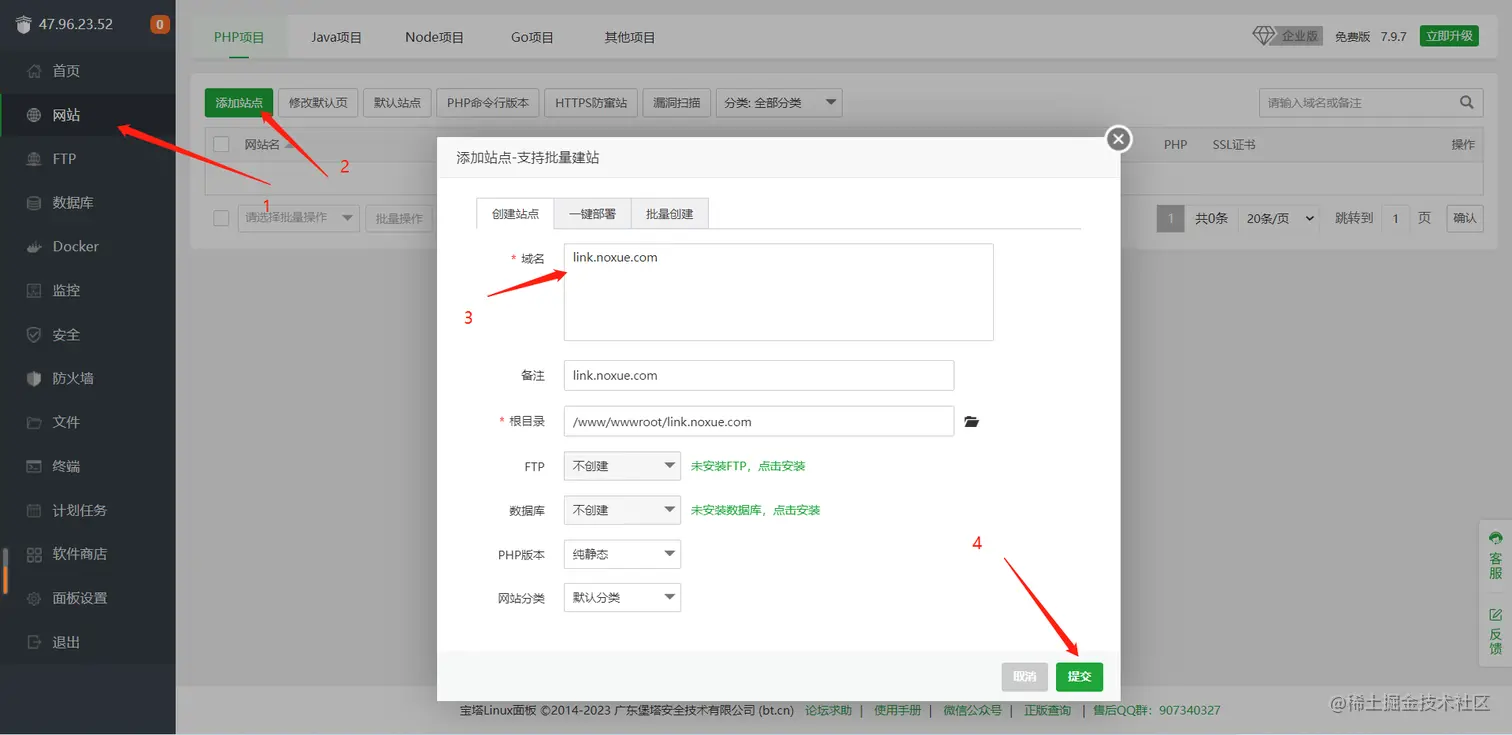Click the green 提交 submit button
Screen dimensions: 1512x735
pos(1079,677)
